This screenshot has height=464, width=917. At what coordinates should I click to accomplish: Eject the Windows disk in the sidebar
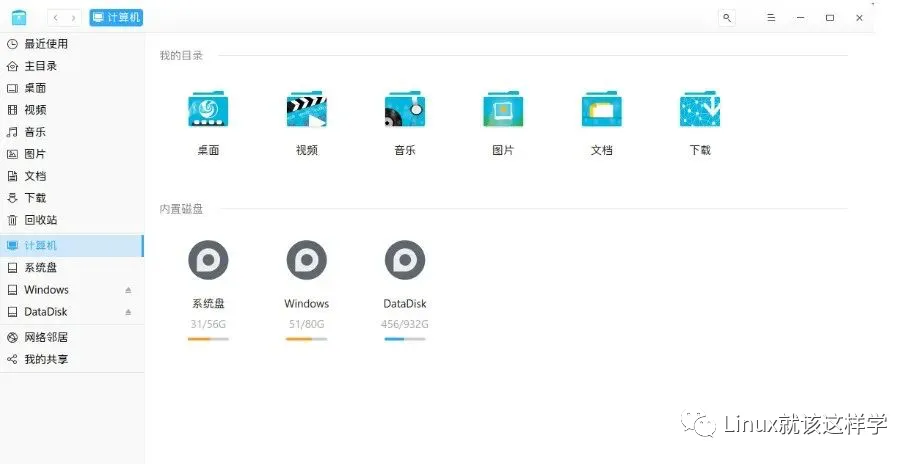click(x=128, y=290)
